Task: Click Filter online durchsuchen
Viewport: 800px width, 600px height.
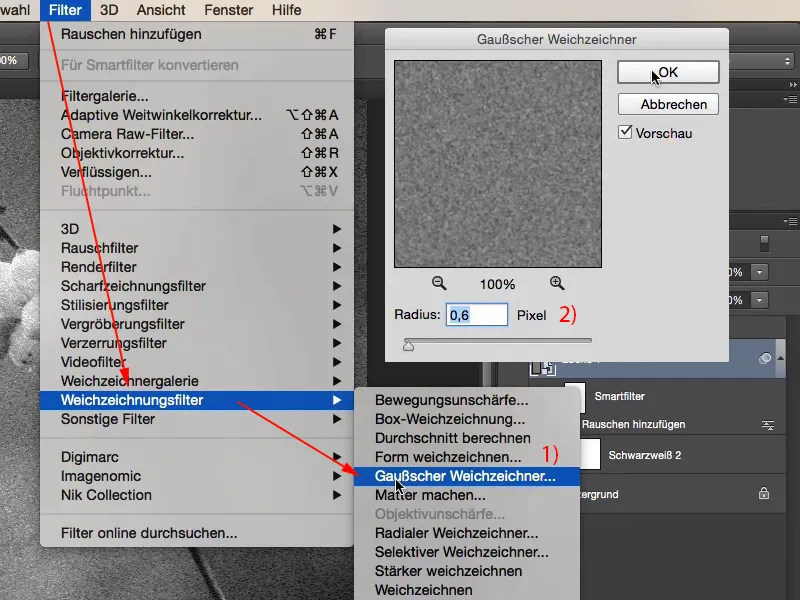Action: [x=196, y=533]
